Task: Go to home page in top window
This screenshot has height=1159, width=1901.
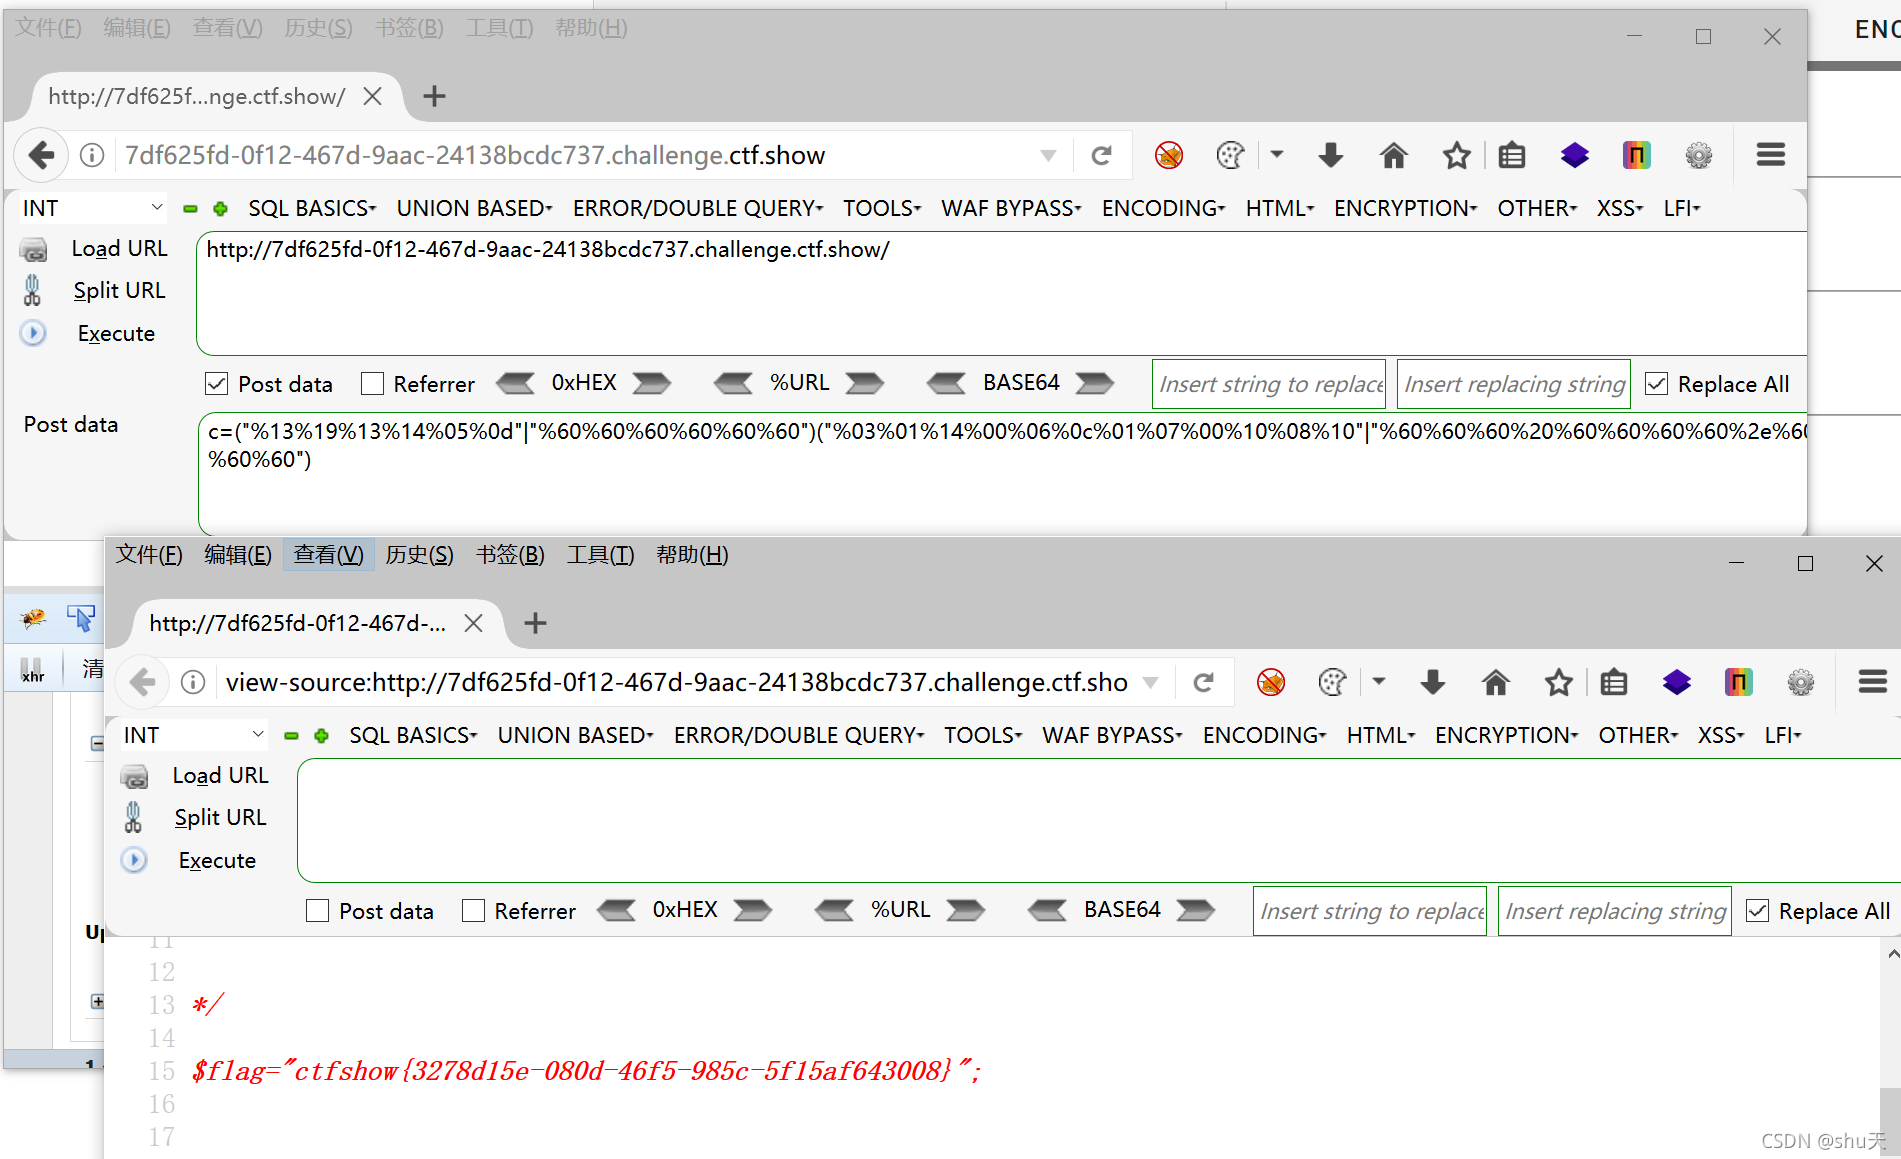Action: [x=1393, y=155]
